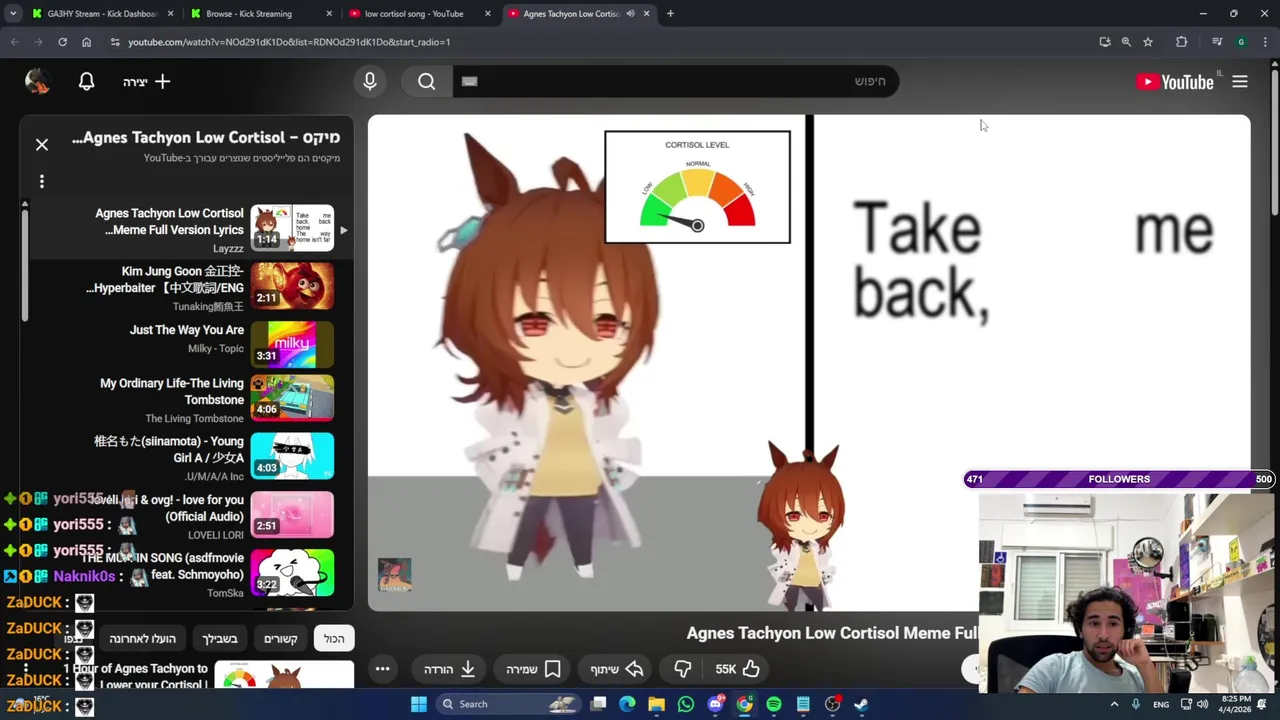Image resolution: width=1280 pixels, height=720 pixels.
Task: Click the Windows taskbar Search box
Action: pyautogui.click(x=510, y=704)
